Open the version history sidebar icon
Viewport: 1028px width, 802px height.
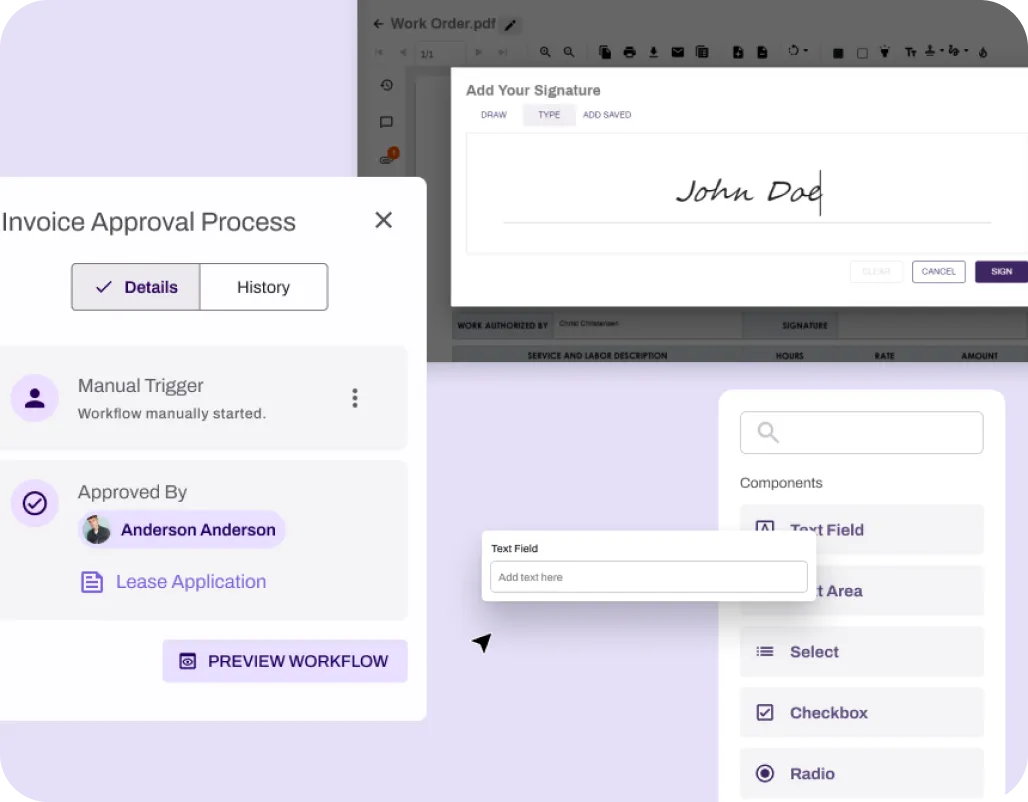(387, 86)
